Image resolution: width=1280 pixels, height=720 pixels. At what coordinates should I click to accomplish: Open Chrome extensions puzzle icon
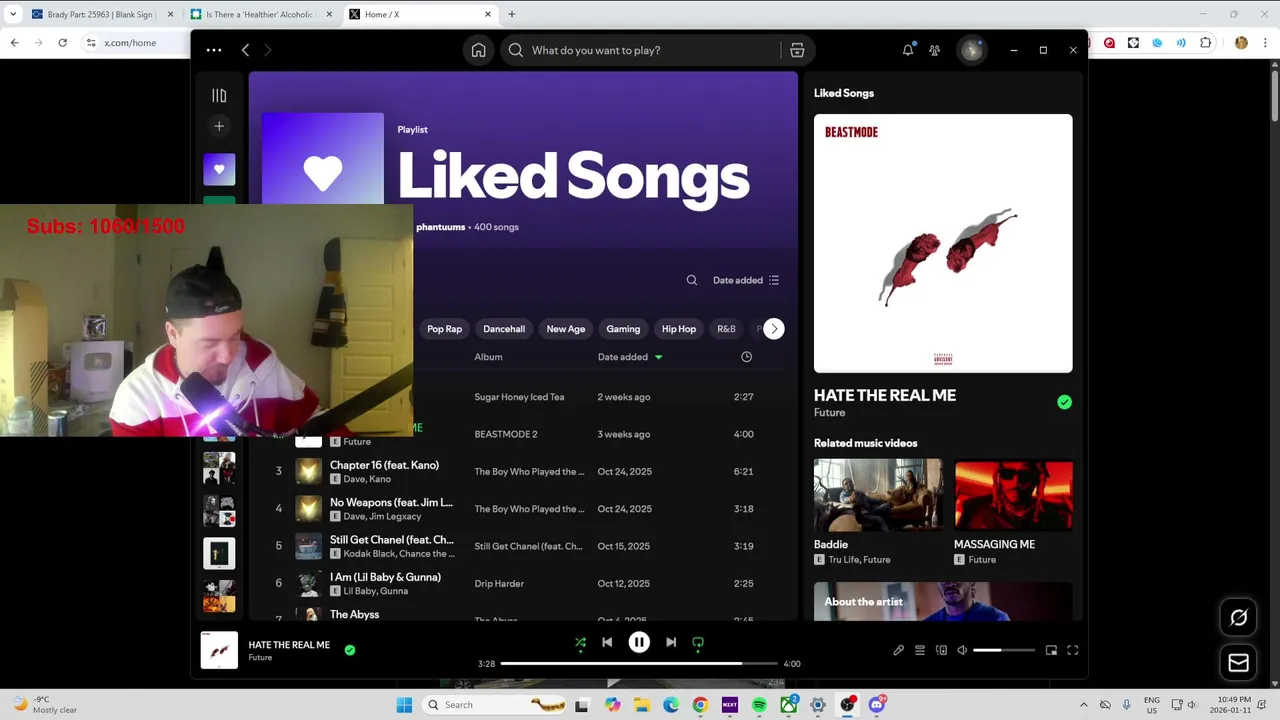pos(1205,43)
